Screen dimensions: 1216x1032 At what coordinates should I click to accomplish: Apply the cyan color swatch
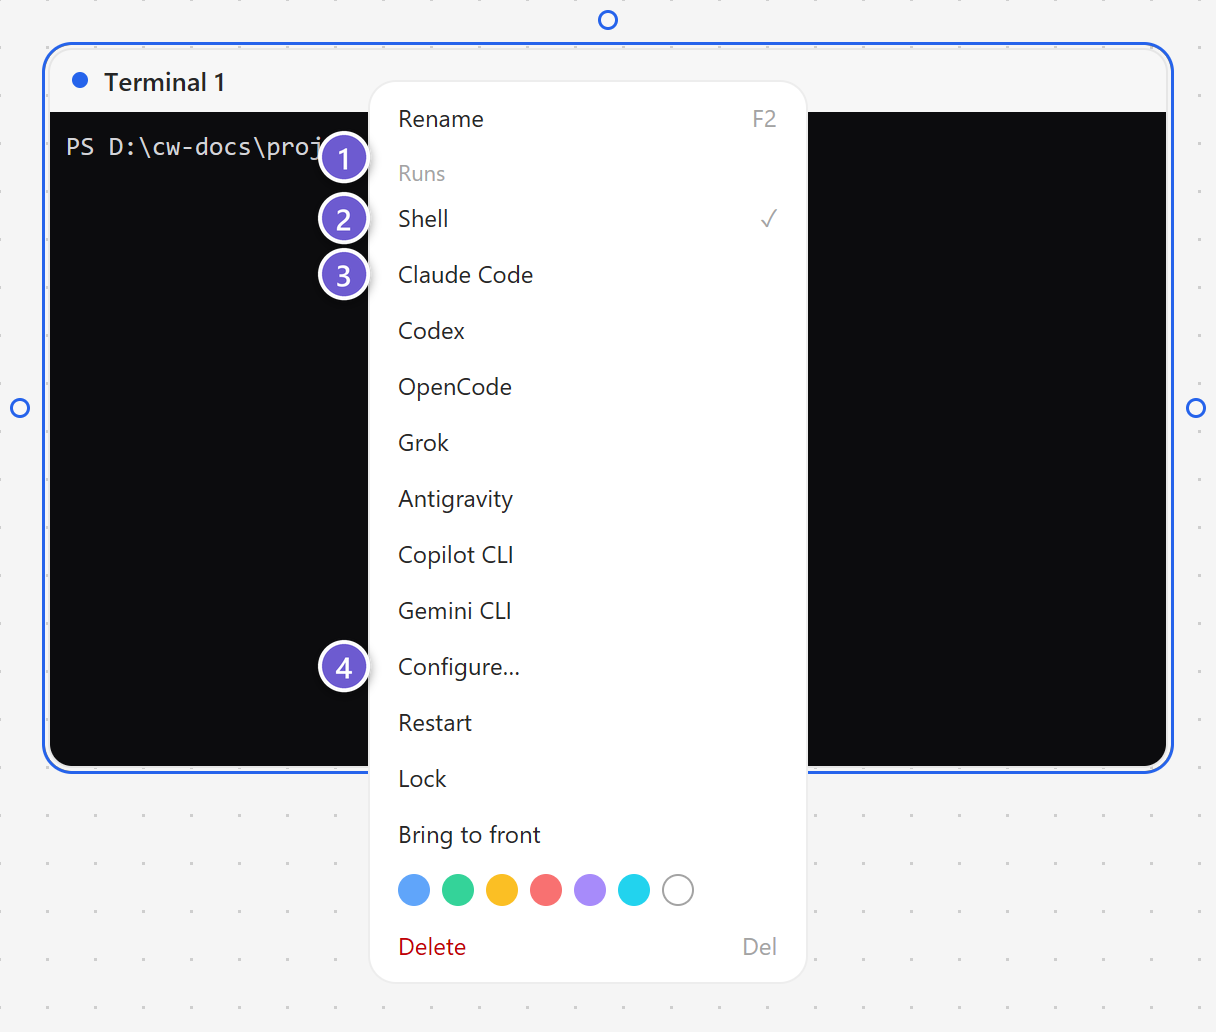point(634,890)
